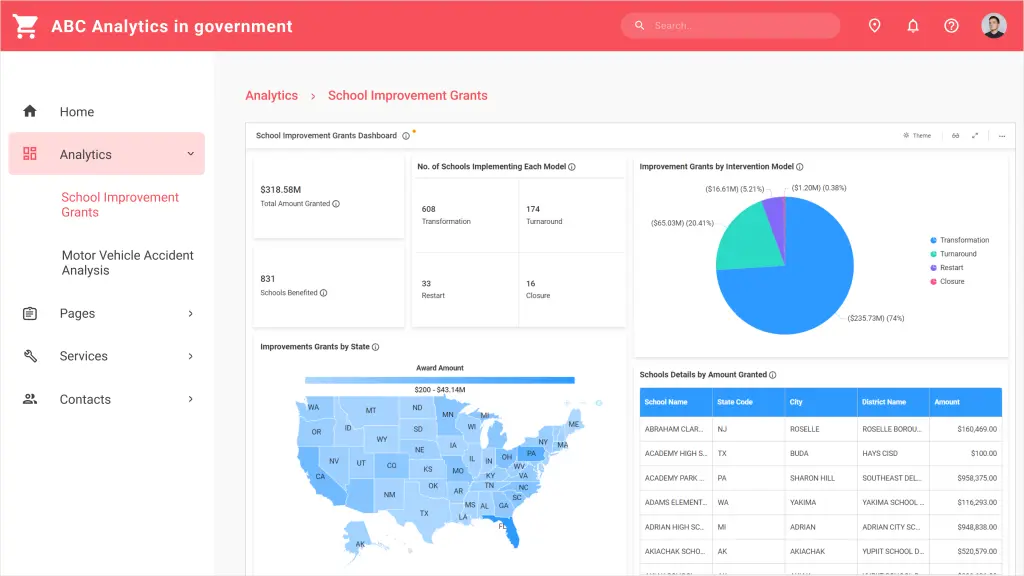Maximize dashboard with the expand arrows icon

point(975,136)
